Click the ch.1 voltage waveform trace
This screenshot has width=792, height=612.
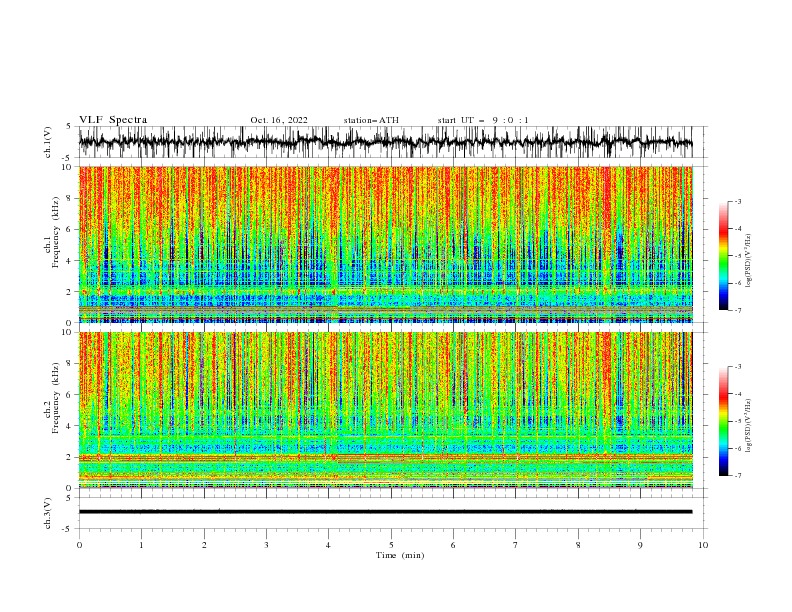click(x=385, y=142)
